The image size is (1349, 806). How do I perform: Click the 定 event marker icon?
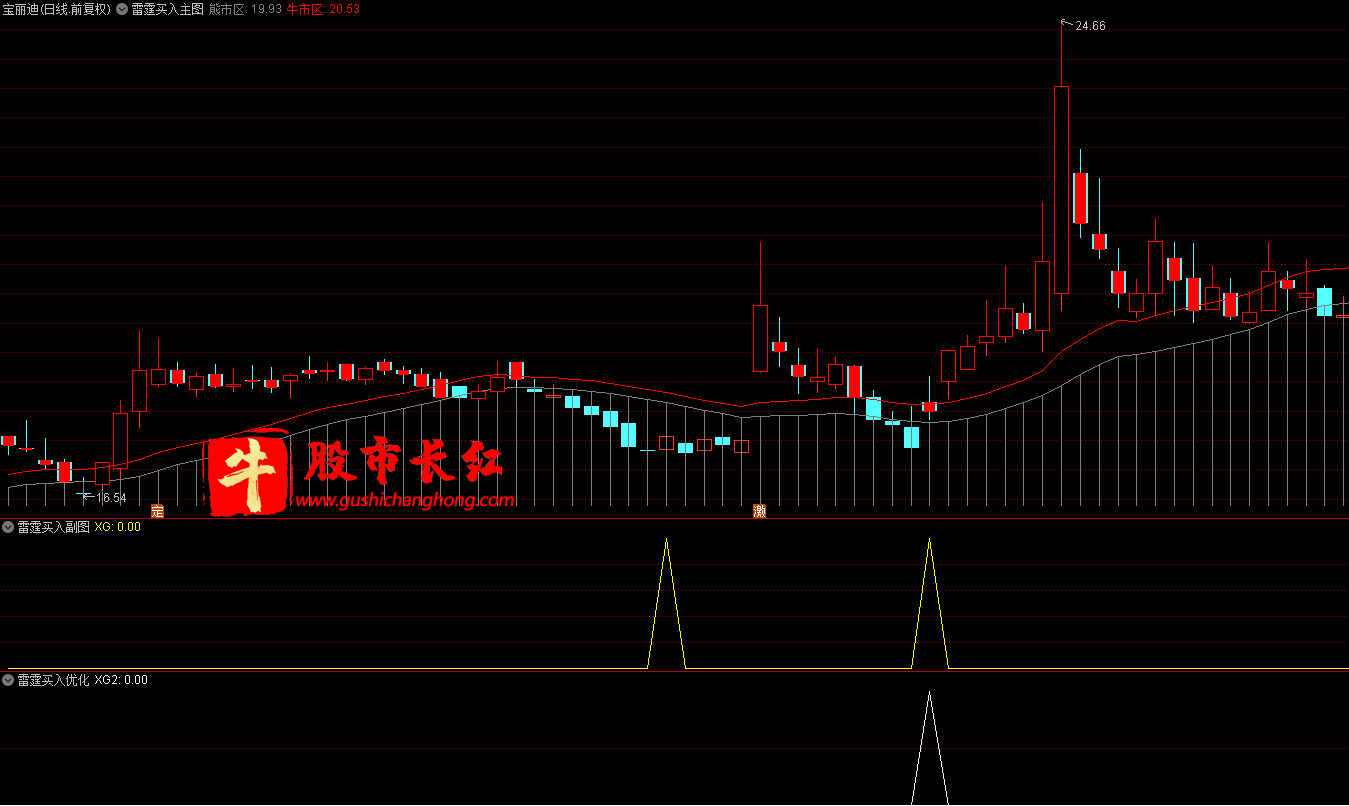pos(157,511)
